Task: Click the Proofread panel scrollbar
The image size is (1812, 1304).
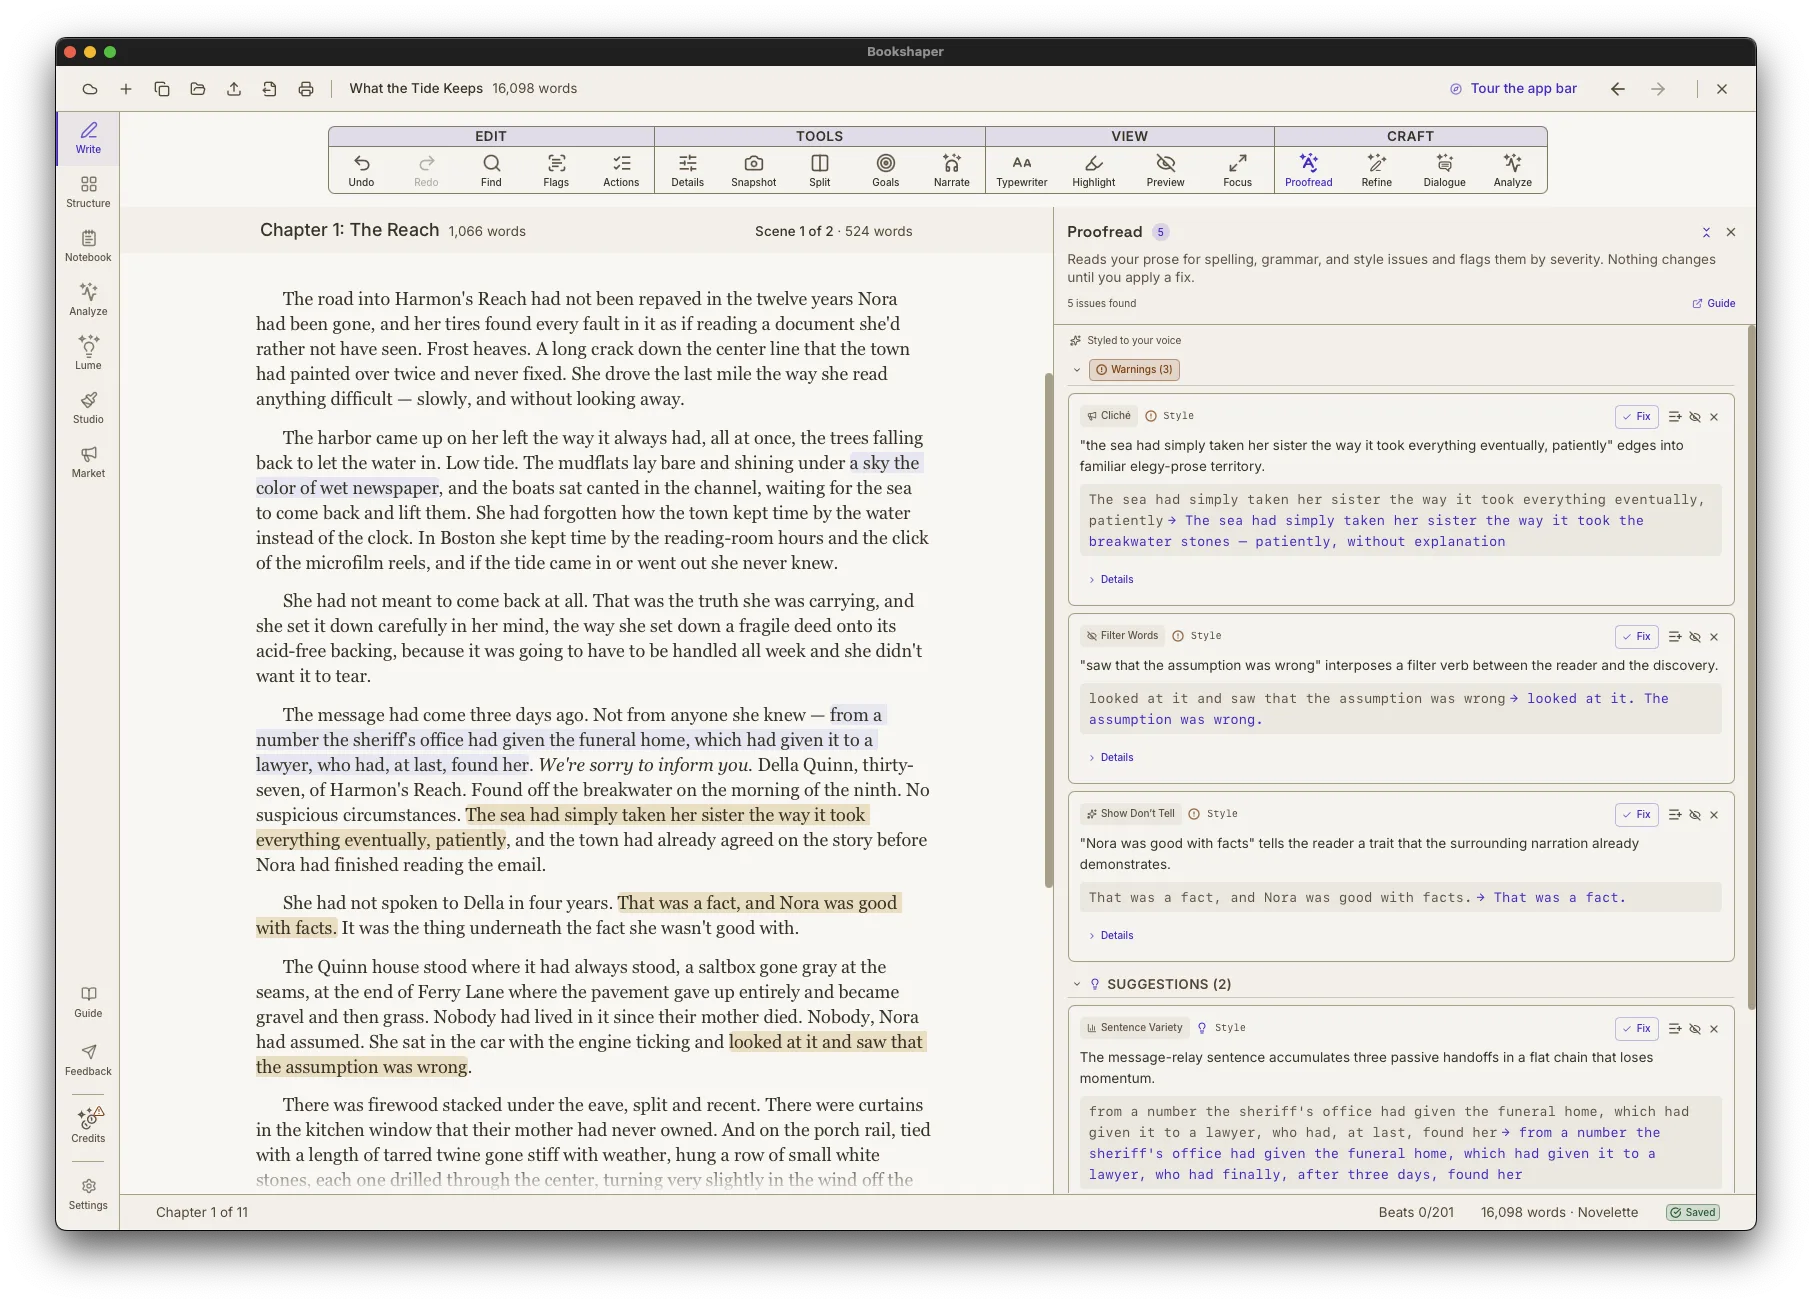Action: tap(1751, 667)
